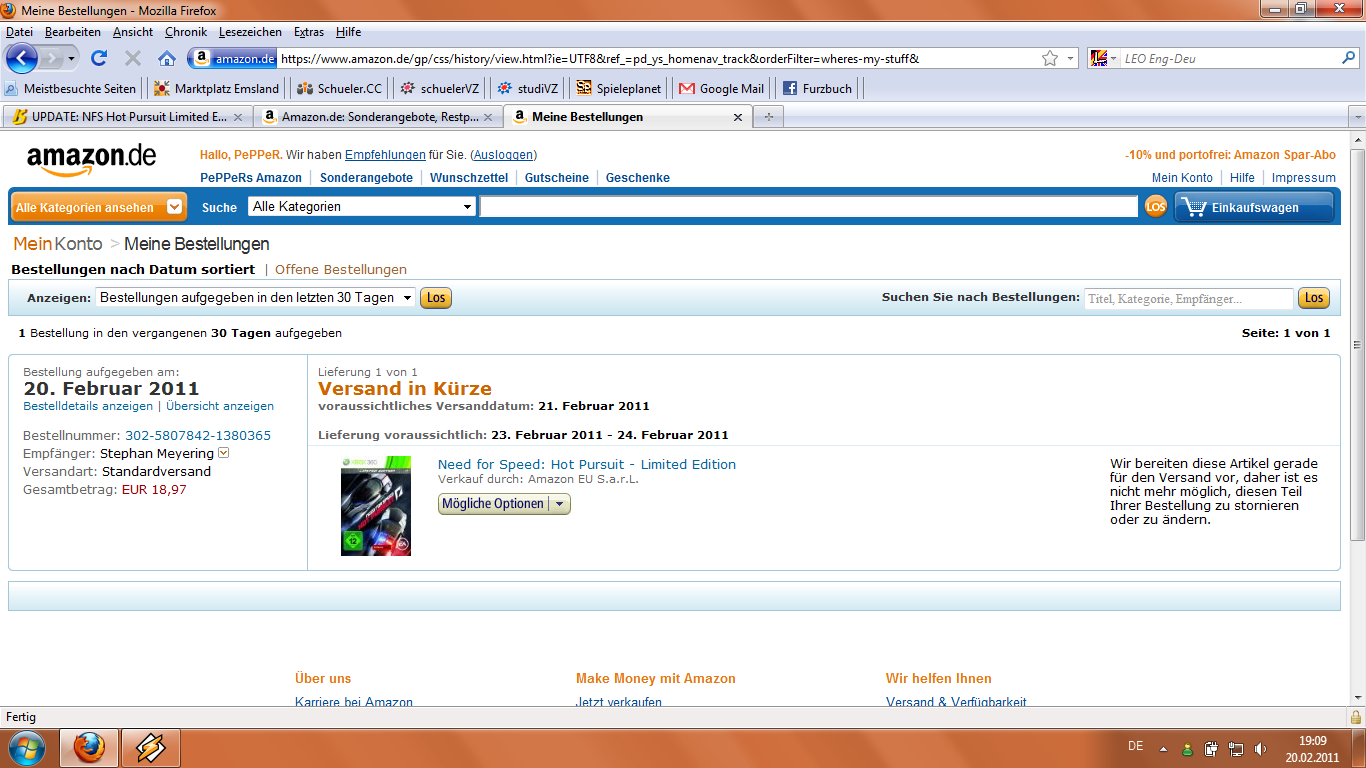Open the order time period dropdown

click(x=255, y=297)
